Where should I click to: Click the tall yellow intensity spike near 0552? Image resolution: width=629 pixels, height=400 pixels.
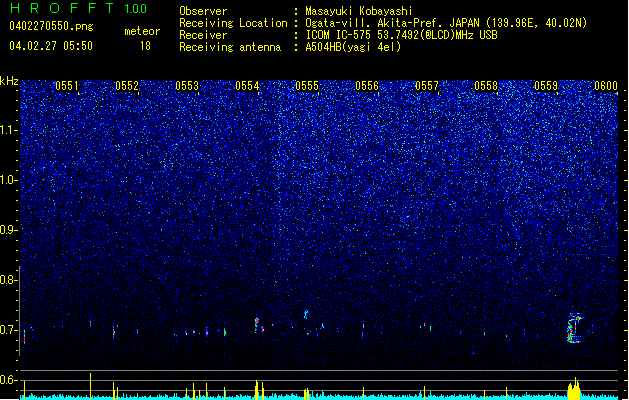coord(90,386)
